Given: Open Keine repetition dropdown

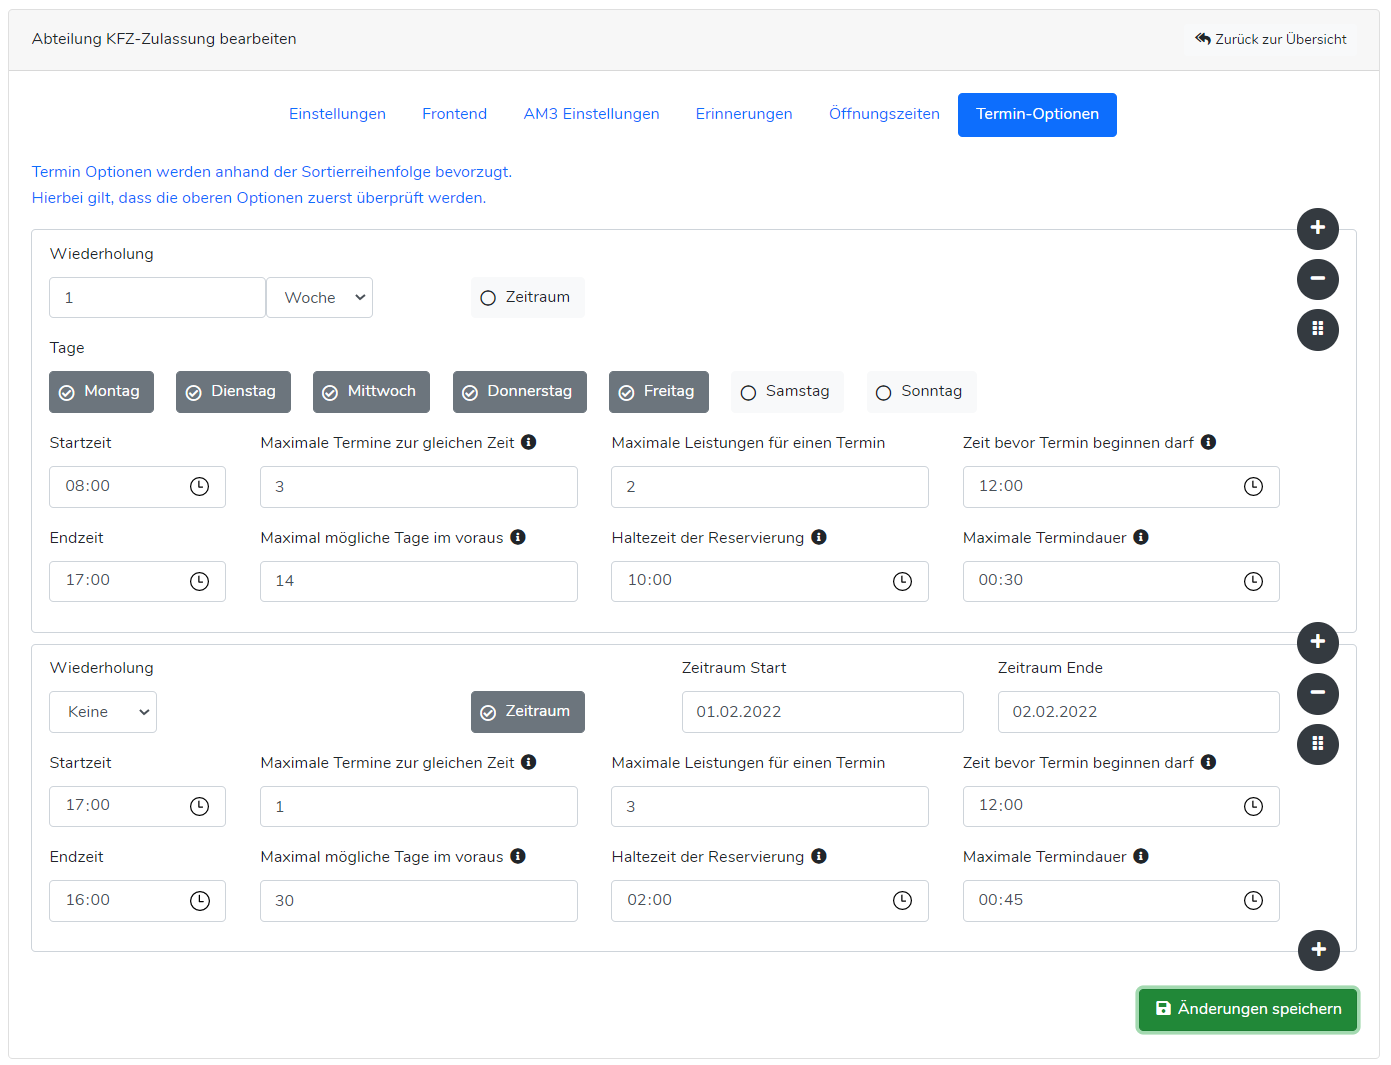Looking at the screenshot, I should [x=103, y=712].
